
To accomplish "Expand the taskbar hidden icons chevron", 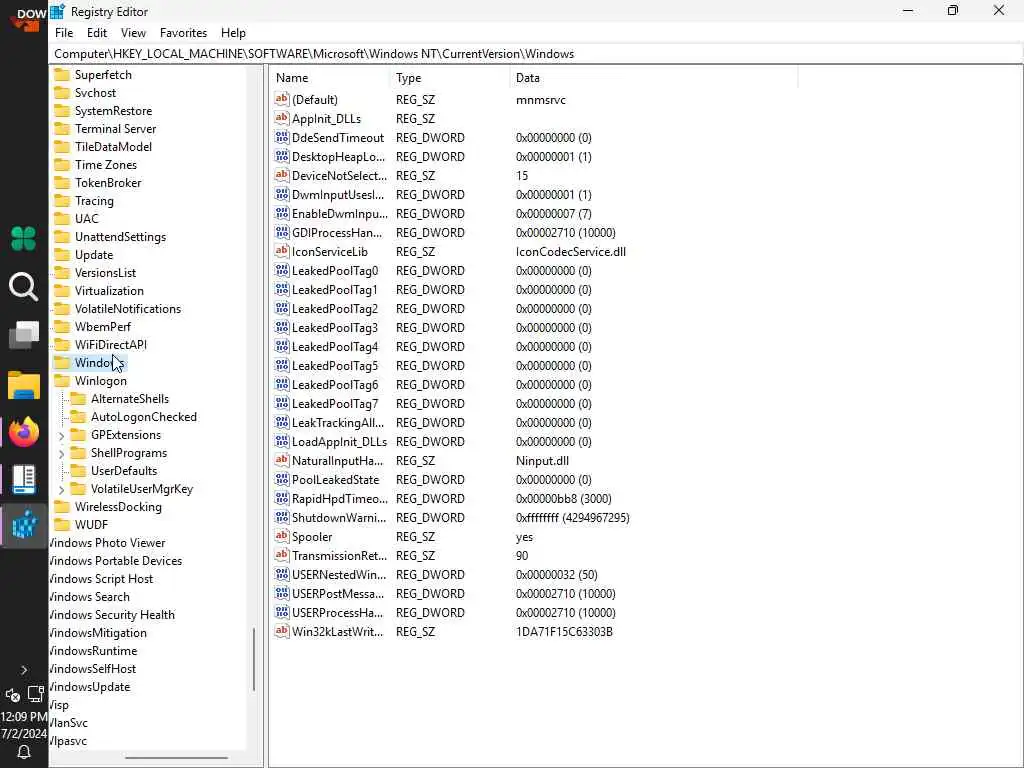I will click(24, 670).
